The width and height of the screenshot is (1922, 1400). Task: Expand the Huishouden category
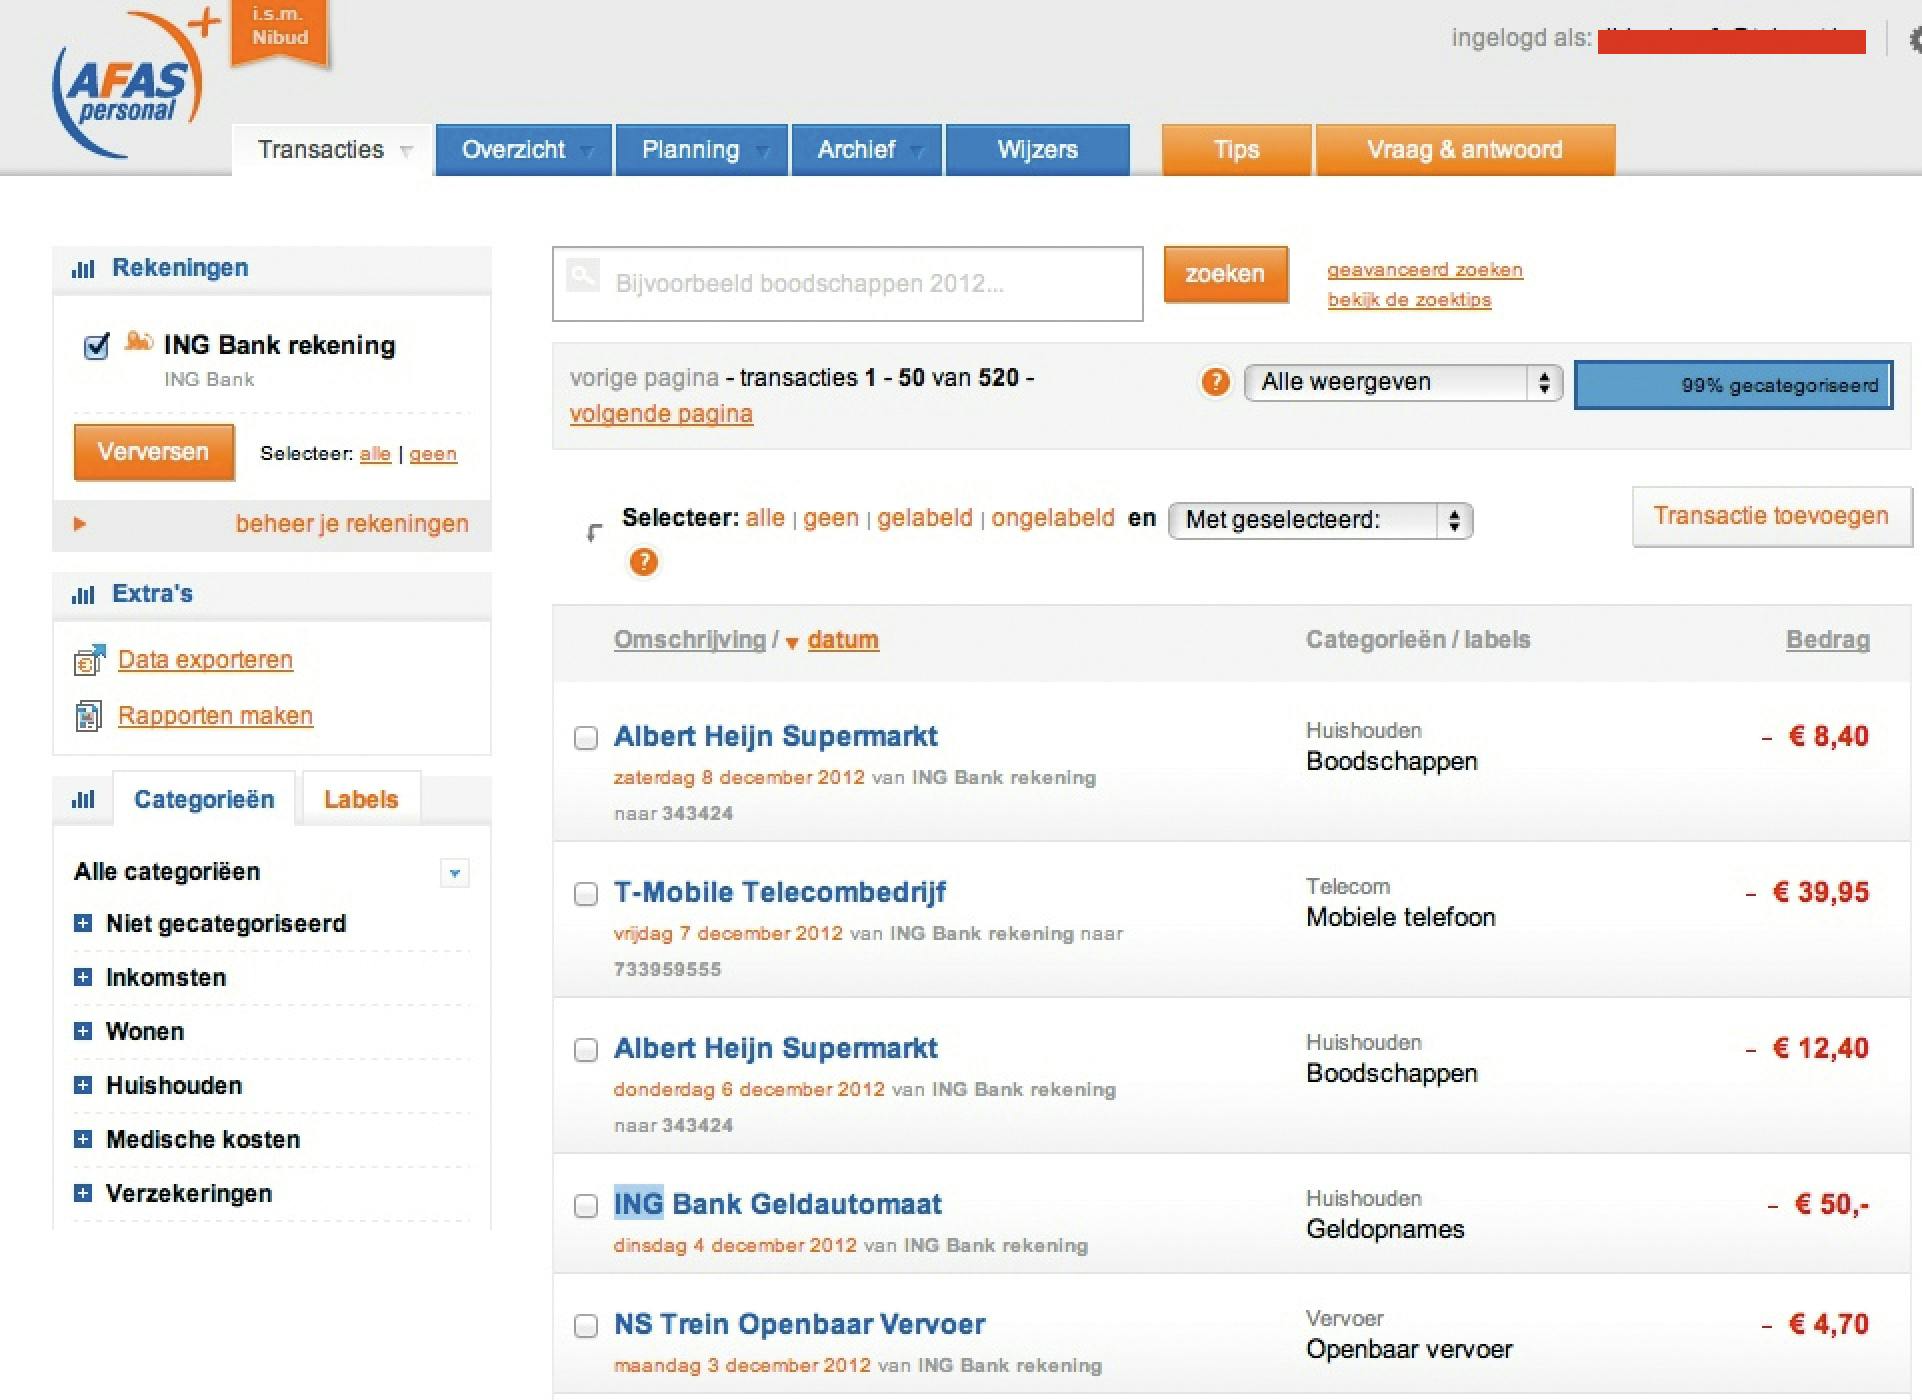pyautogui.click(x=83, y=1086)
